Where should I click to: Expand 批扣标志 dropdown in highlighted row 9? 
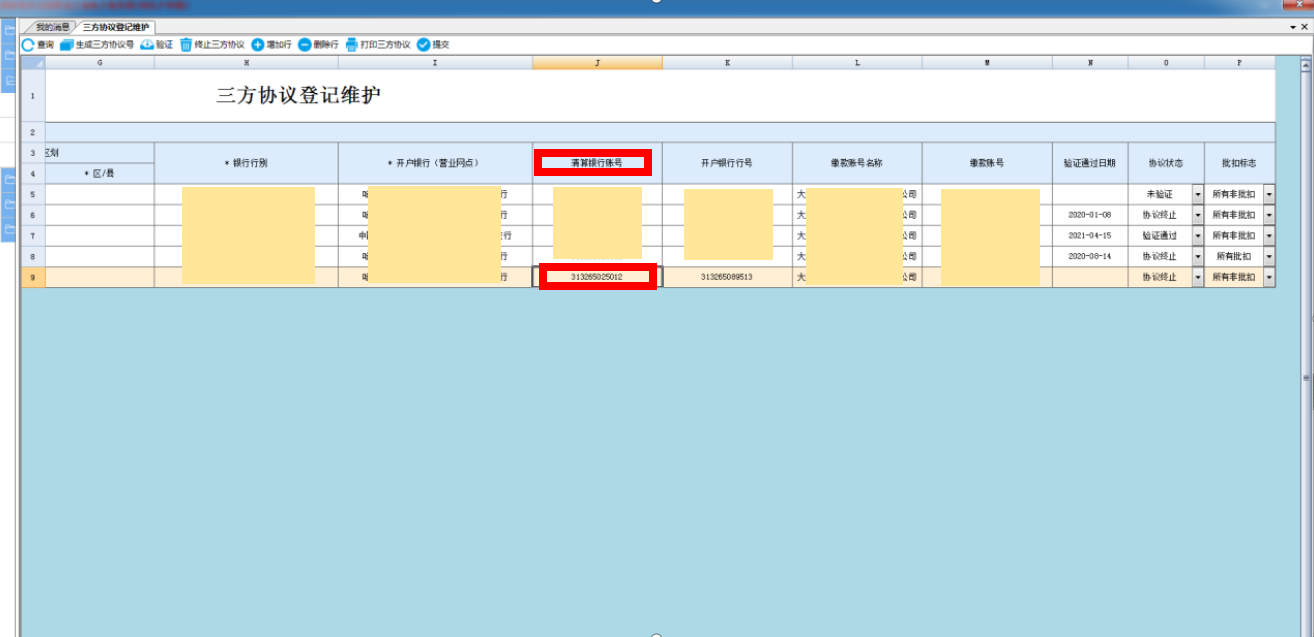click(1269, 277)
